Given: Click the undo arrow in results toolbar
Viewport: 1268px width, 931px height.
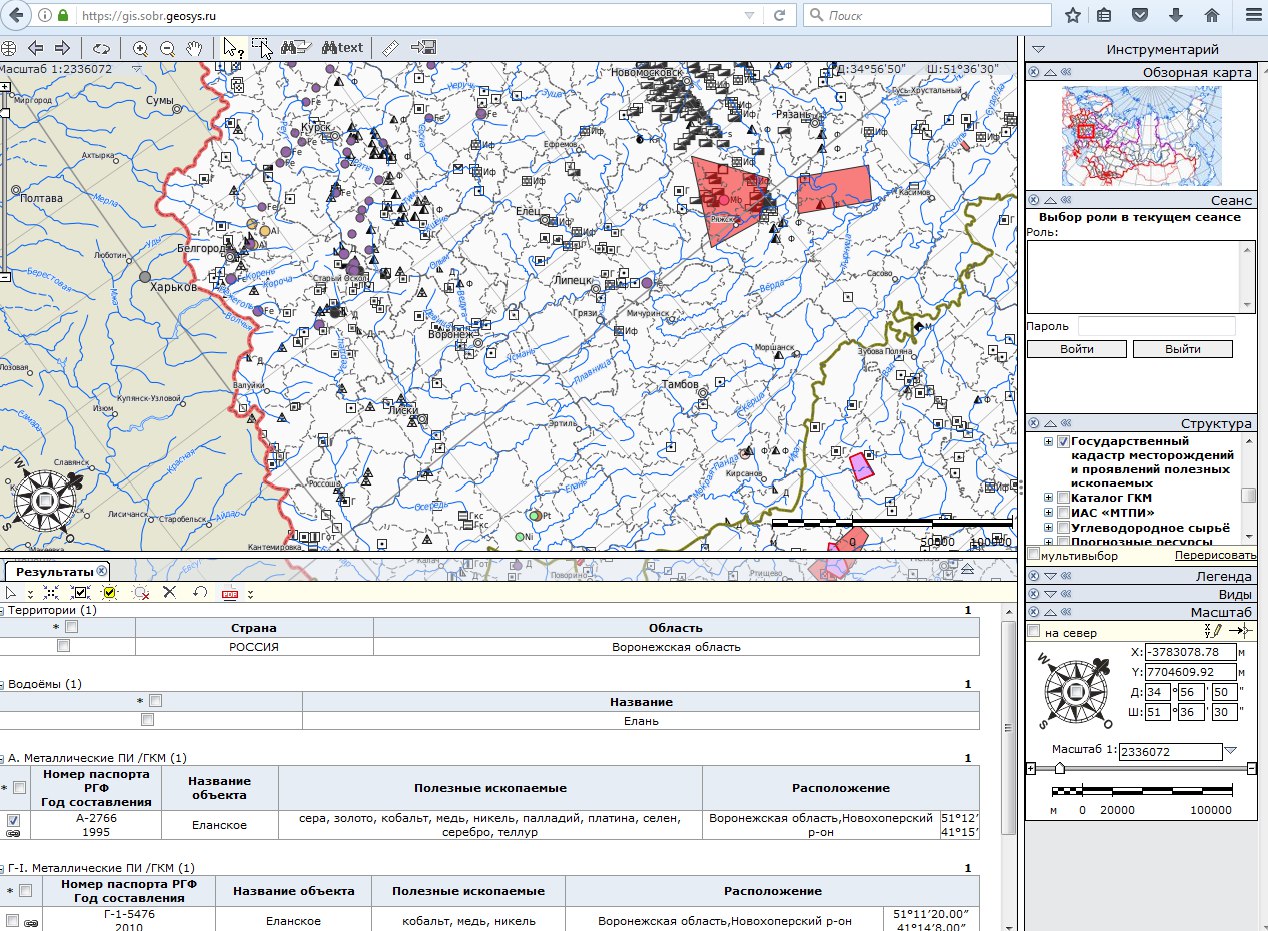Looking at the screenshot, I should coord(200,592).
